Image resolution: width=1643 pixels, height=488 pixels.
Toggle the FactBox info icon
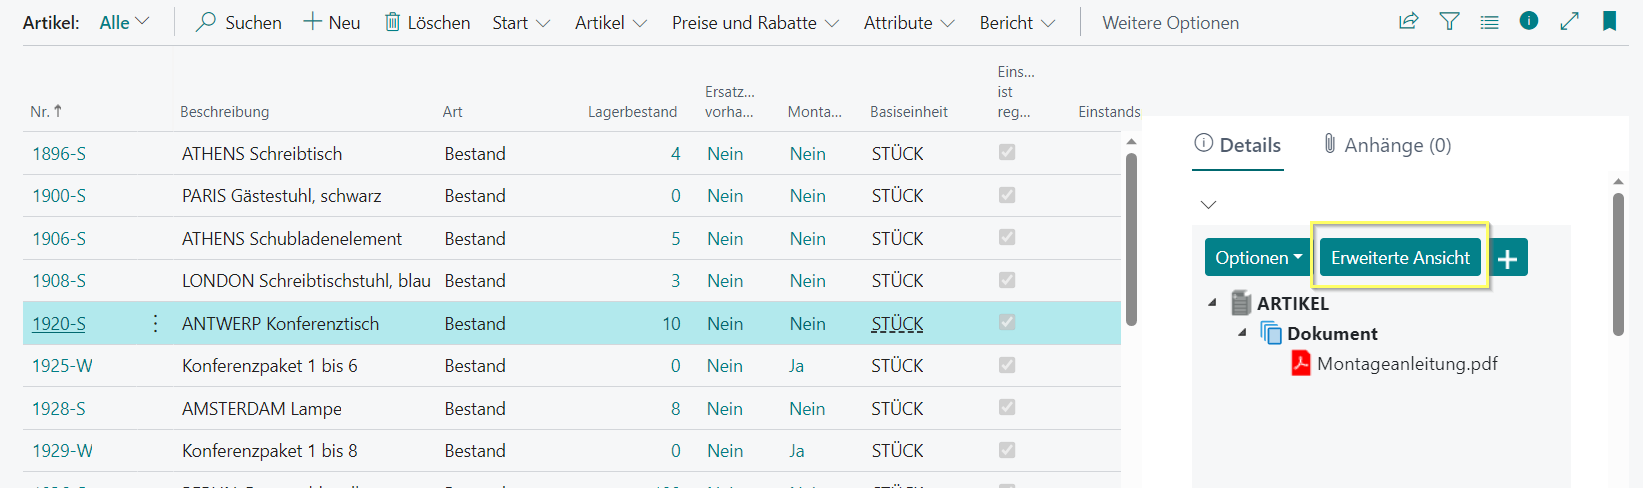pyautogui.click(x=1529, y=20)
